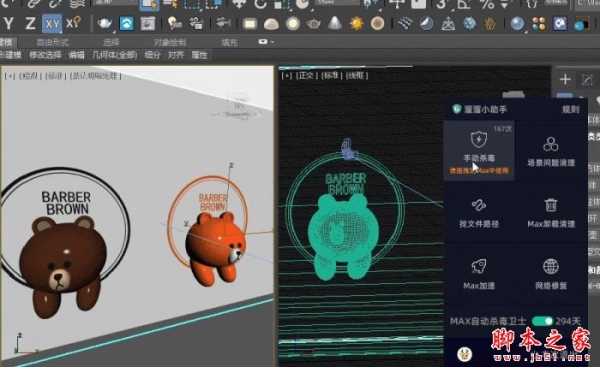This screenshot has height=367, width=600.
Task: Select the orange bear model in perspective view
Action: tap(215, 249)
